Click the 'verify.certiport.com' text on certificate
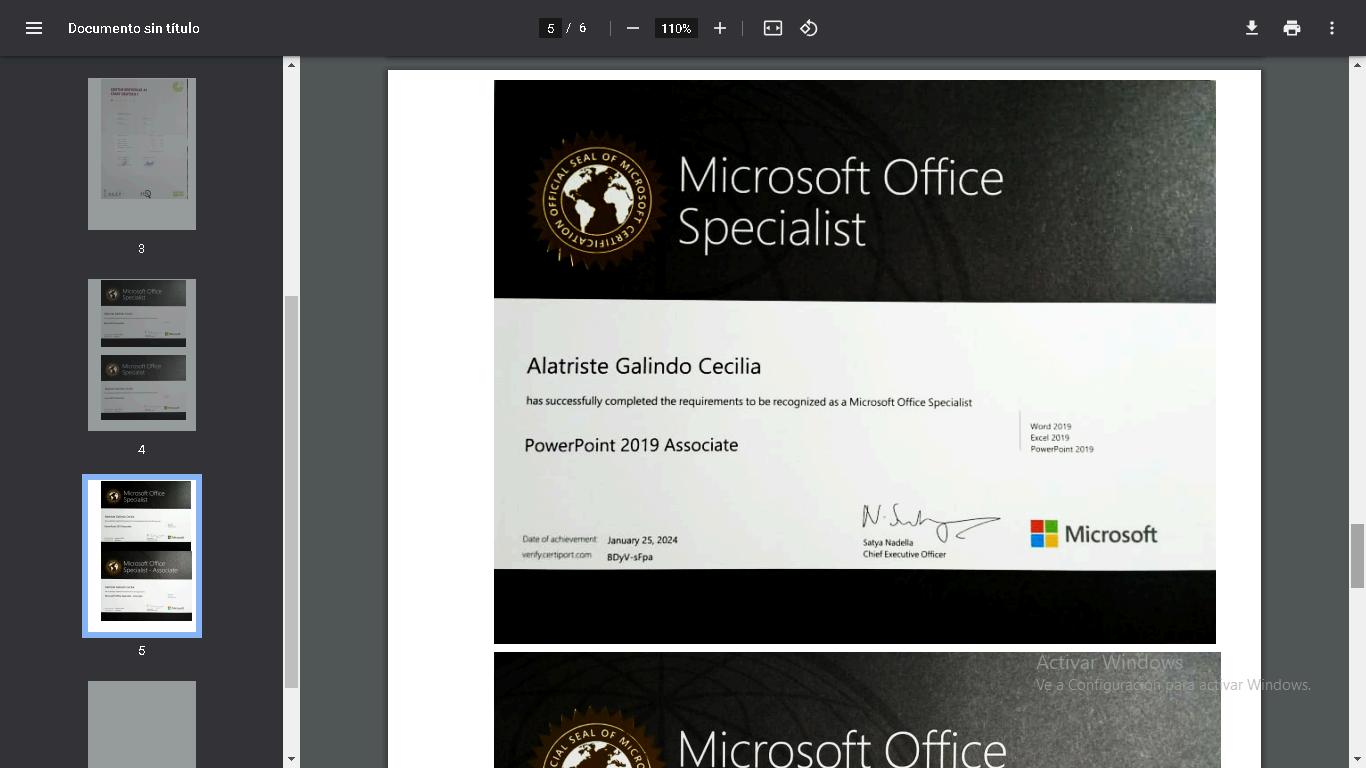1366x768 pixels. point(557,555)
